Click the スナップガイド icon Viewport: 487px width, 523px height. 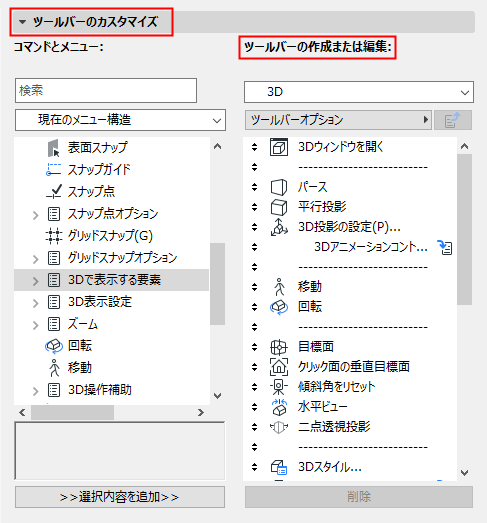click(x=53, y=169)
